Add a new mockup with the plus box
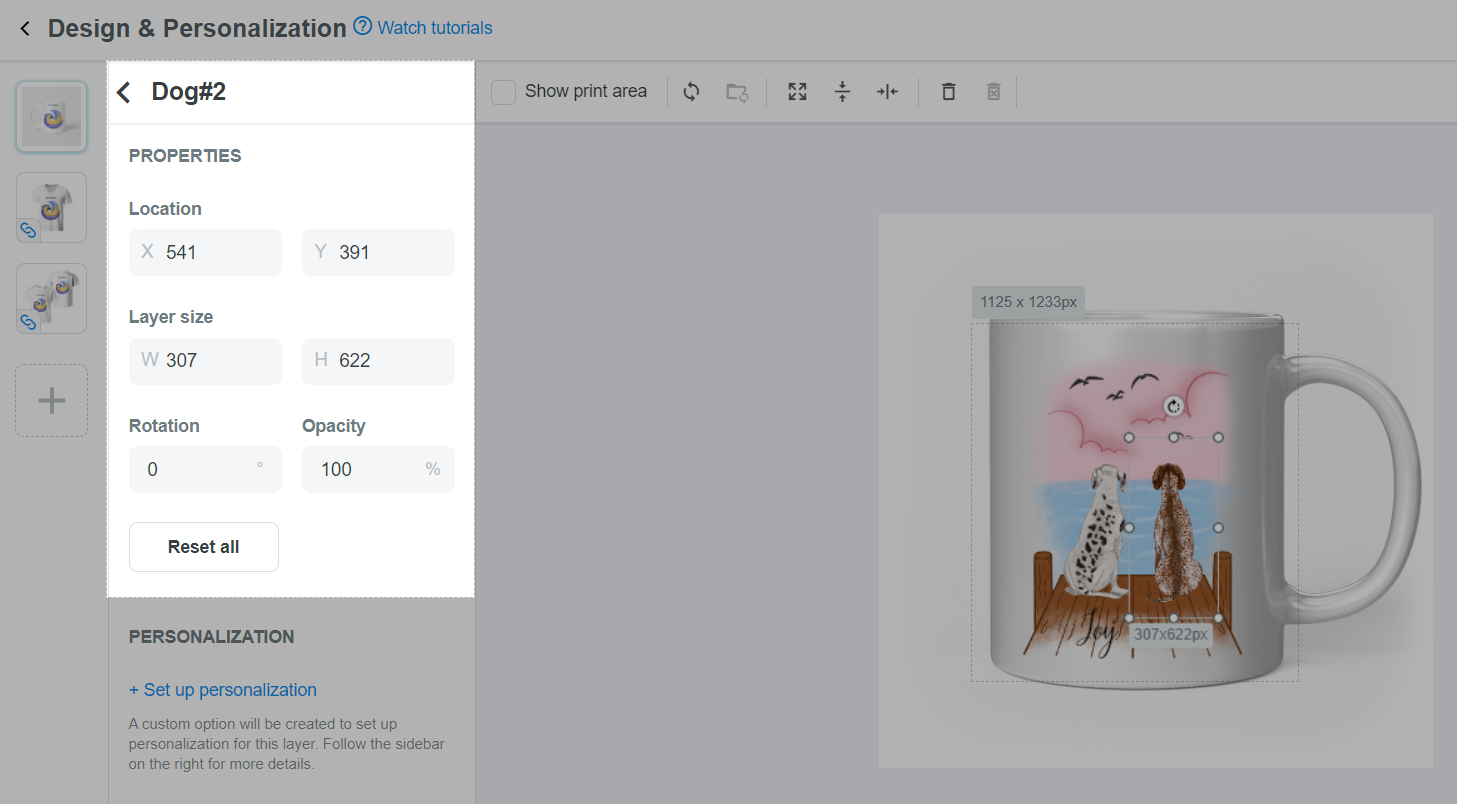 [51, 401]
